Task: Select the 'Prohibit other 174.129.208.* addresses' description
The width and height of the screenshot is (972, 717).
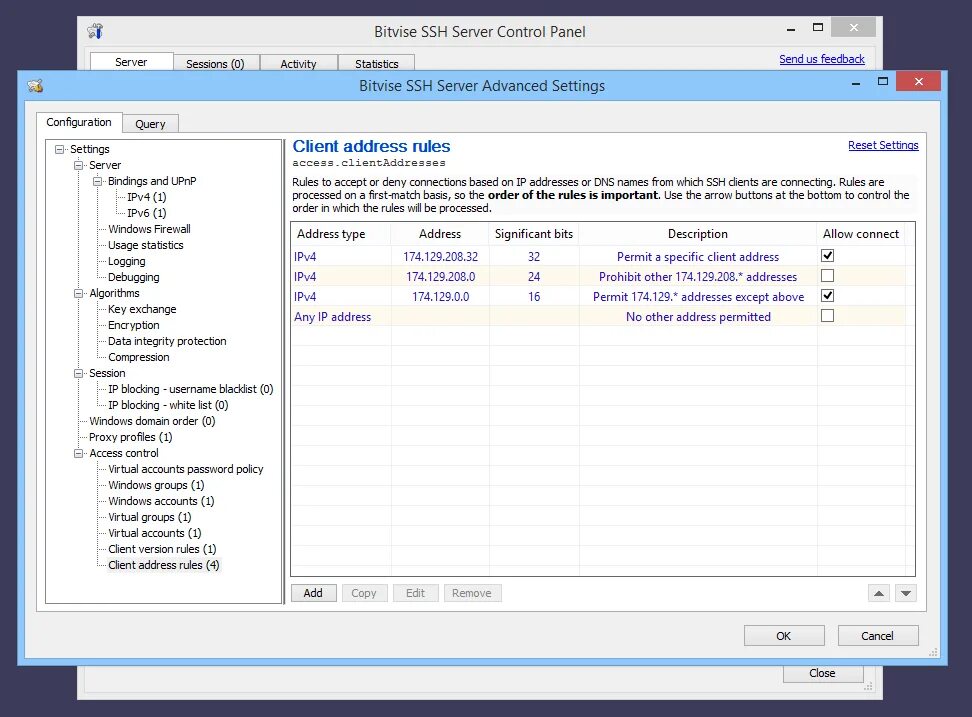Action: tap(698, 276)
